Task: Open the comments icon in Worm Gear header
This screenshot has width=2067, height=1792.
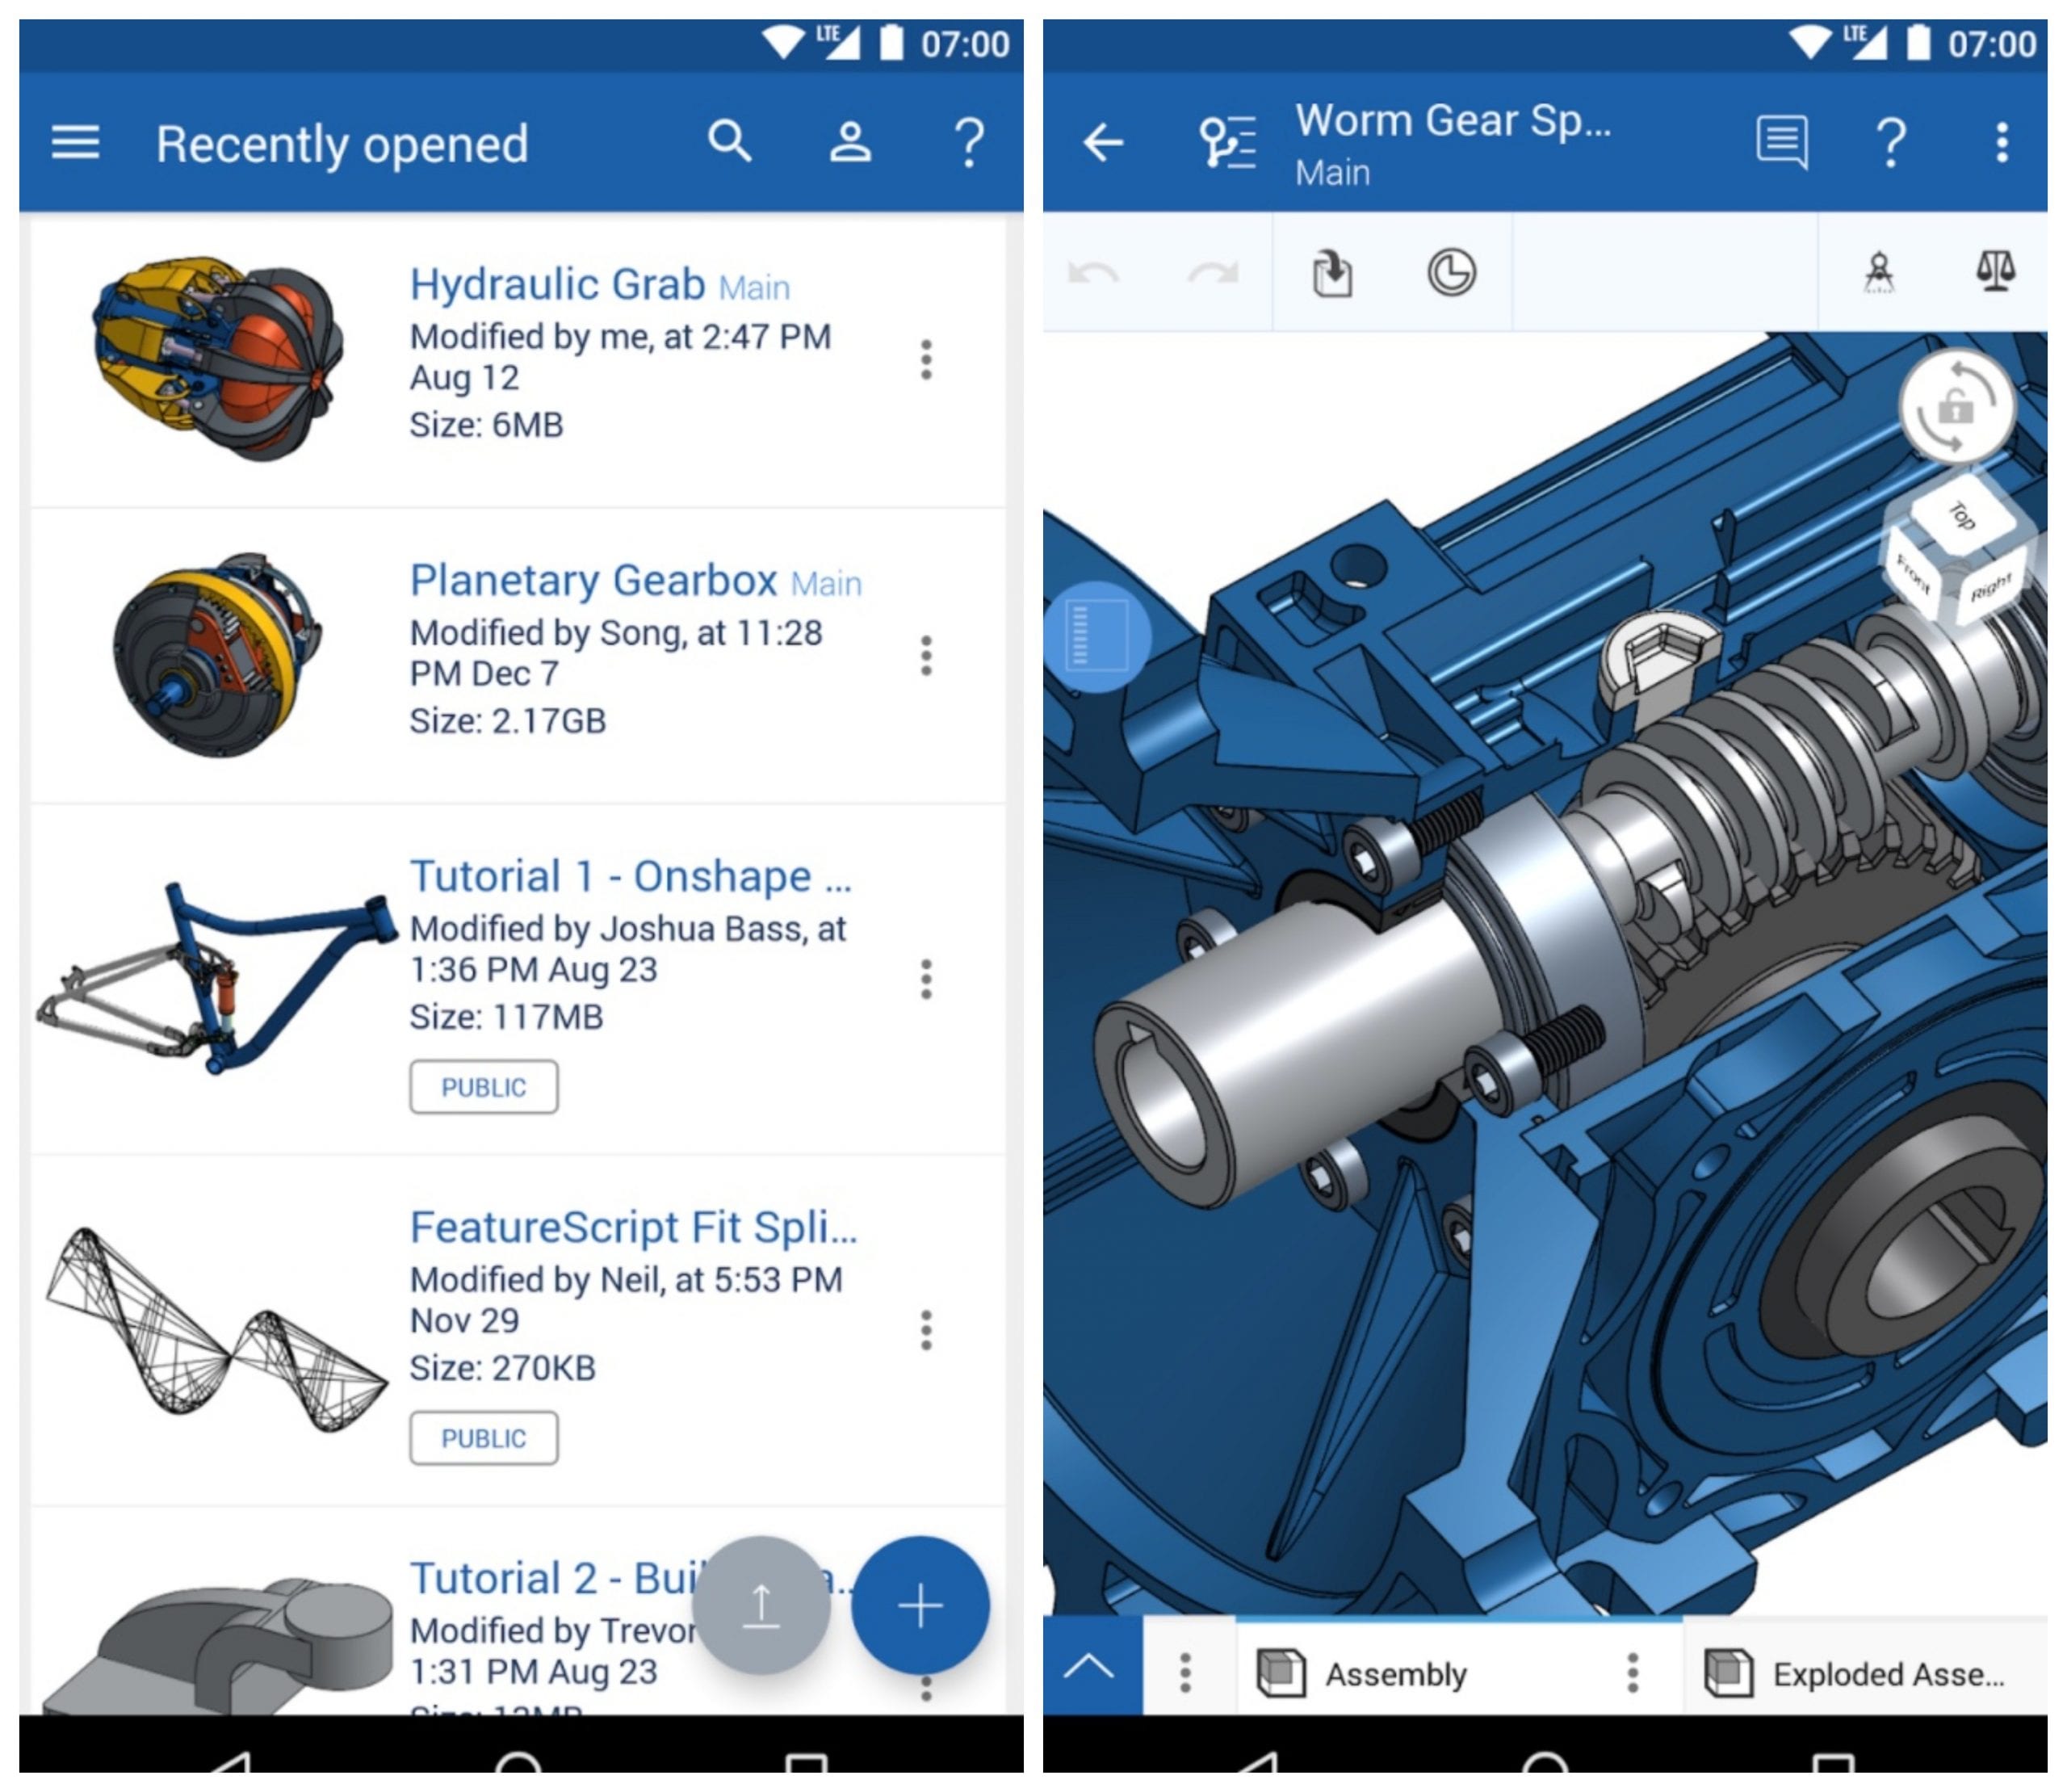Action: 1782,142
